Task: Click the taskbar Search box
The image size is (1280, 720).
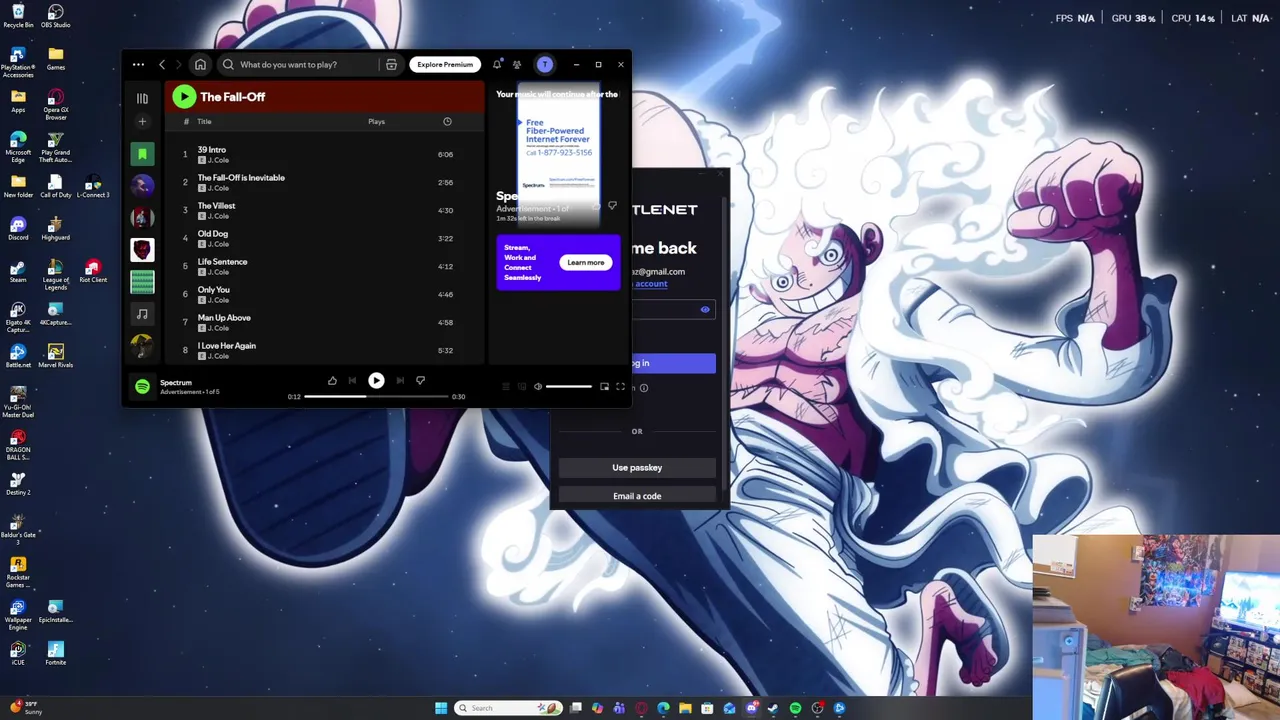Action: [x=508, y=708]
